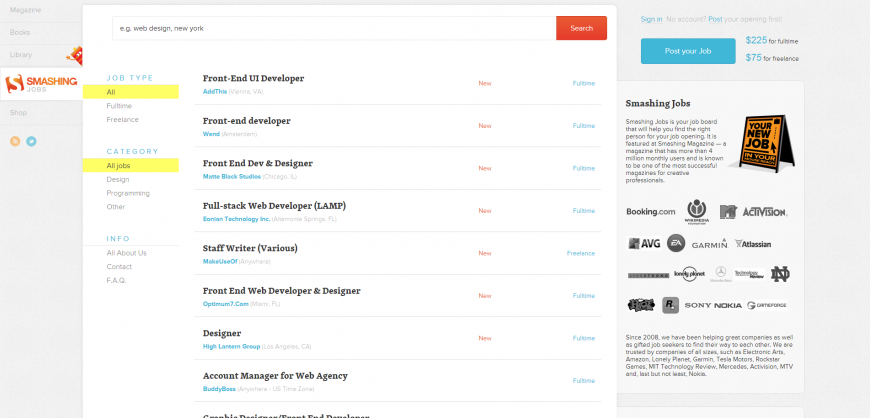The width and height of the screenshot is (870, 418).
Task: Click the Rockstar Games R logo
Action: pos(670,305)
